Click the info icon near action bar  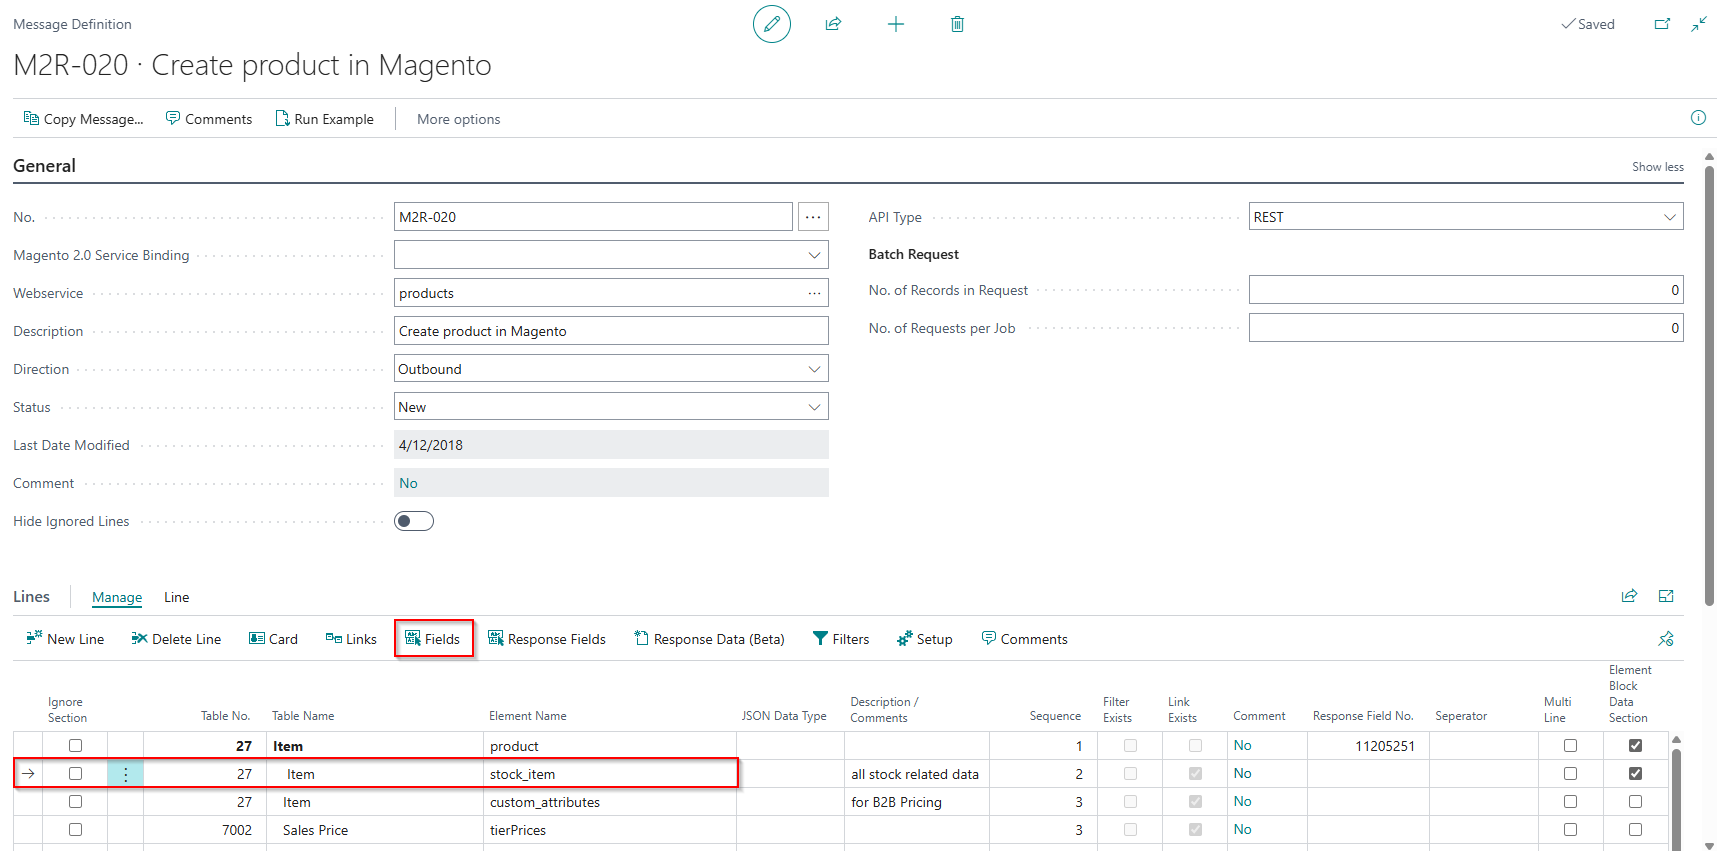pyautogui.click(x=1698, y=118)
